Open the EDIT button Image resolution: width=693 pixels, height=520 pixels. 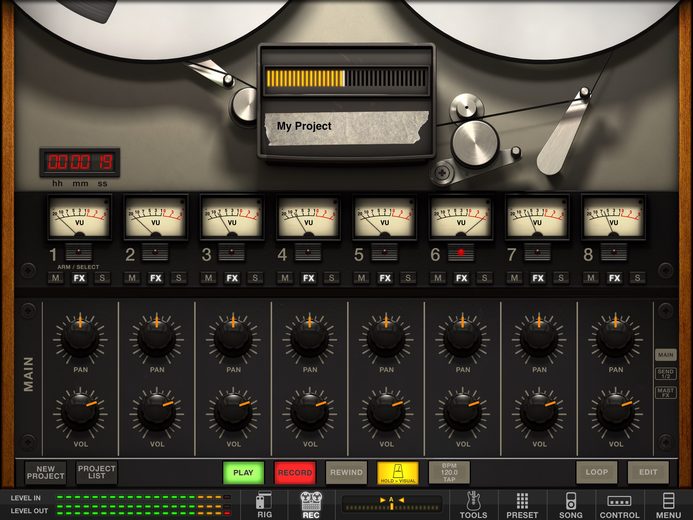click(x=648, y=473)
